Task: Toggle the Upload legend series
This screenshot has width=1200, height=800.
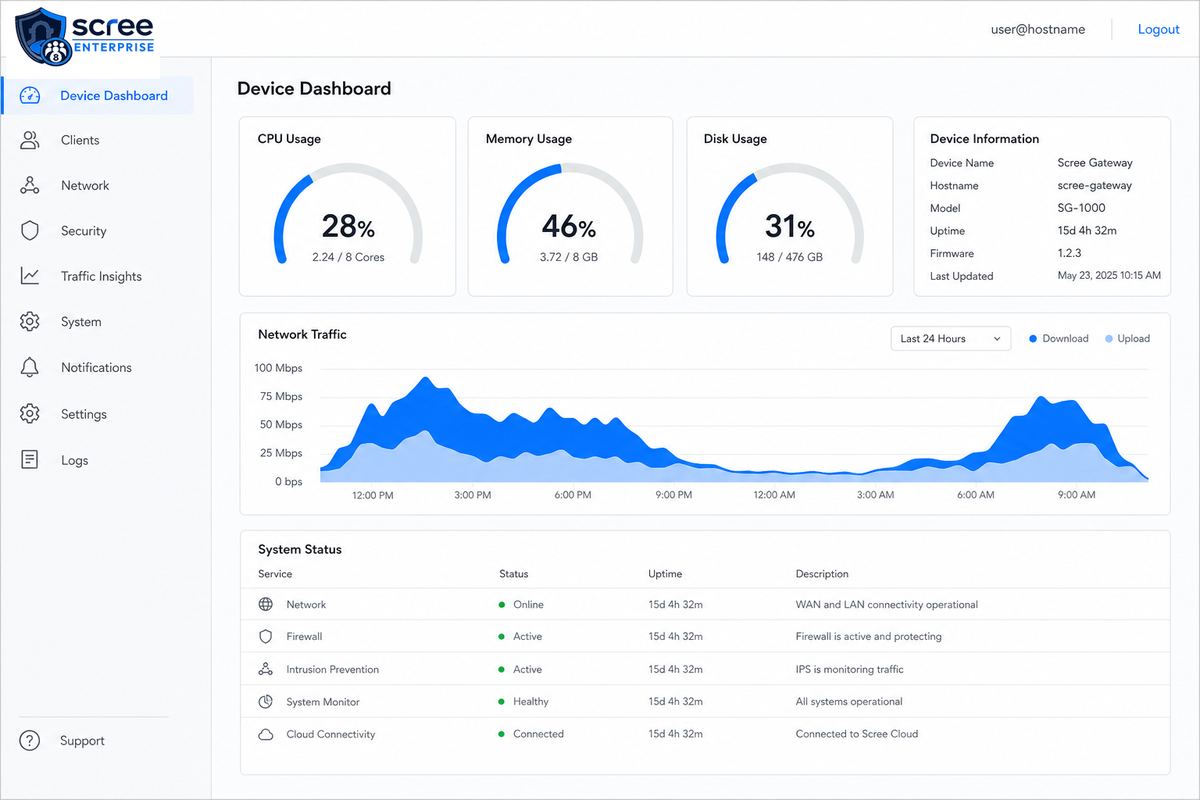Action: click(x=1127, y=339)
